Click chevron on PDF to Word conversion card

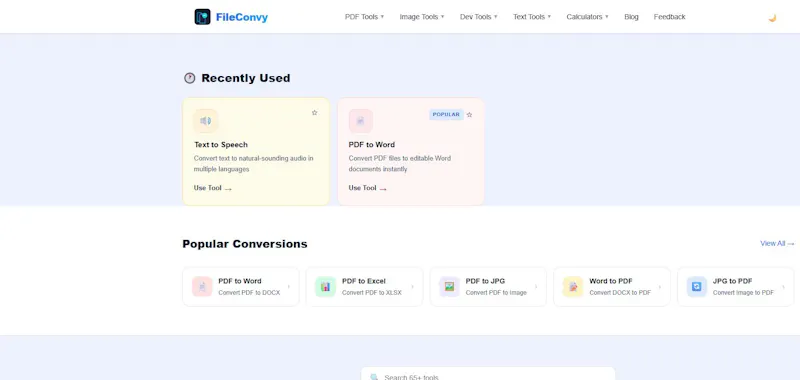tap(289, 287)
